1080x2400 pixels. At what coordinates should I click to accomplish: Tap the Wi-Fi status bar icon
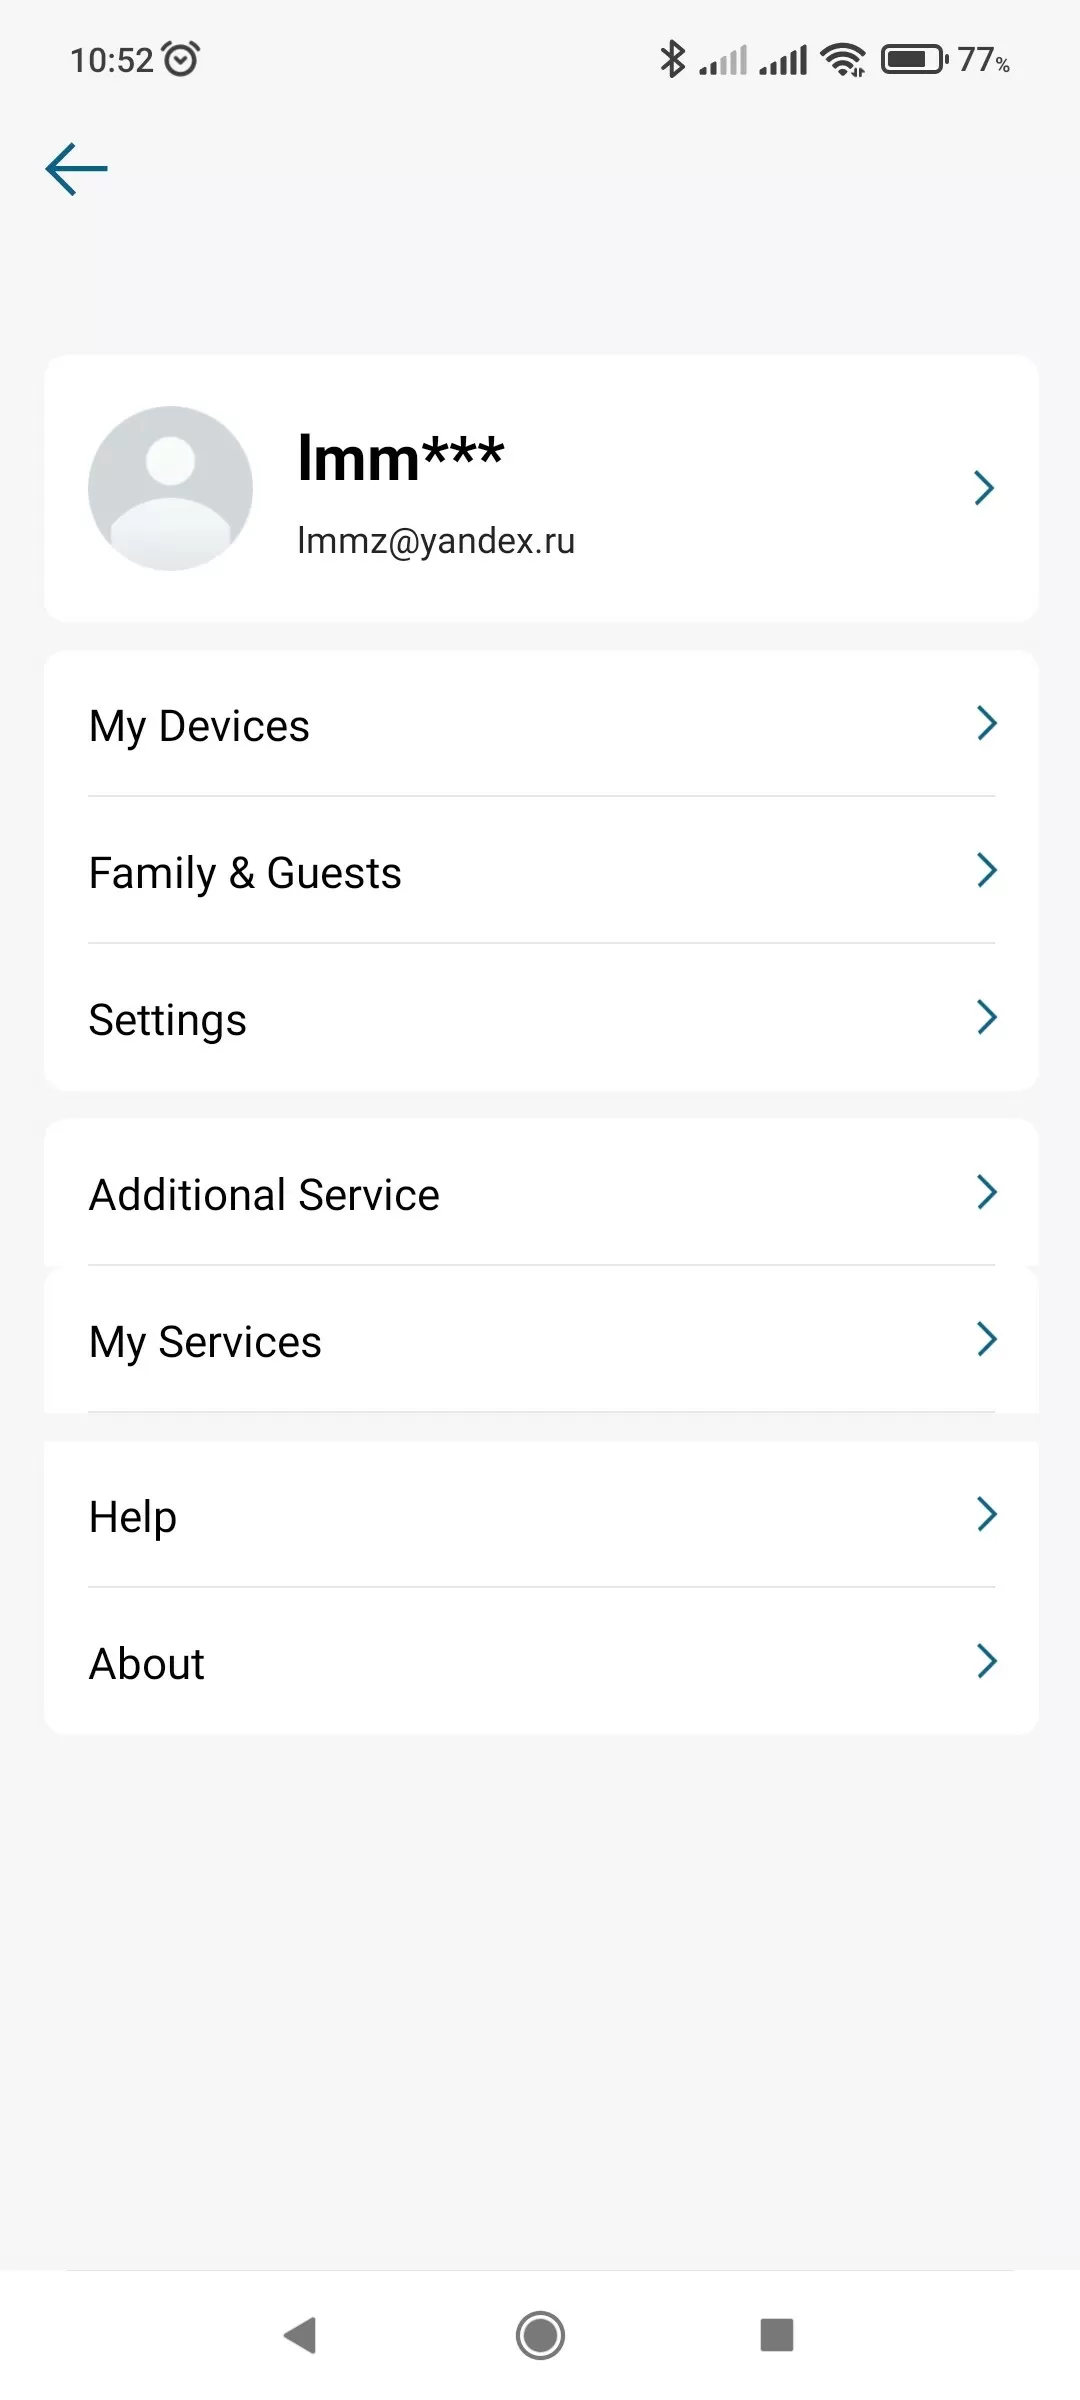pos(843,60)
